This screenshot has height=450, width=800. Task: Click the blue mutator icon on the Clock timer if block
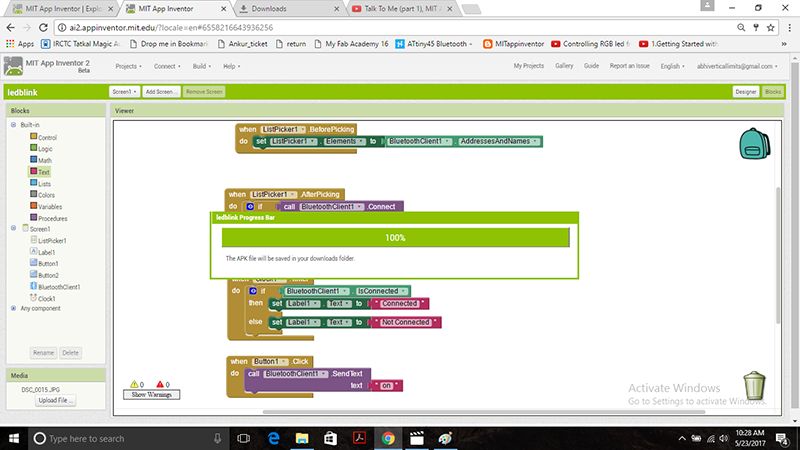pyautogui.click(x=253, y=291)
